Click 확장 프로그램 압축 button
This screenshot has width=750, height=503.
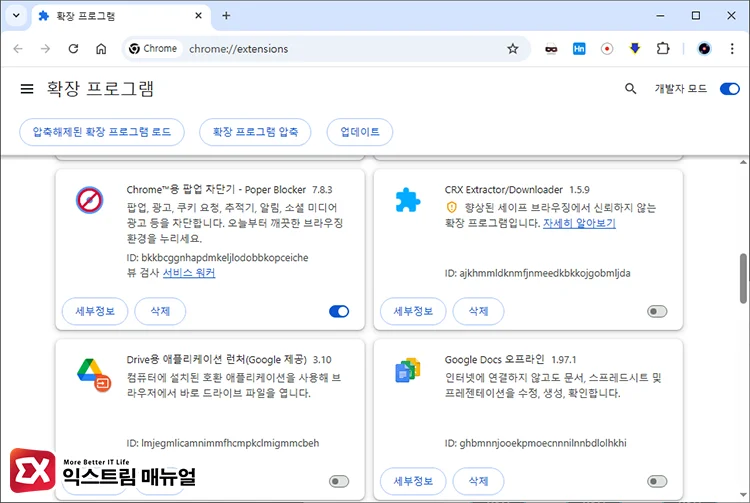[255, 132]
